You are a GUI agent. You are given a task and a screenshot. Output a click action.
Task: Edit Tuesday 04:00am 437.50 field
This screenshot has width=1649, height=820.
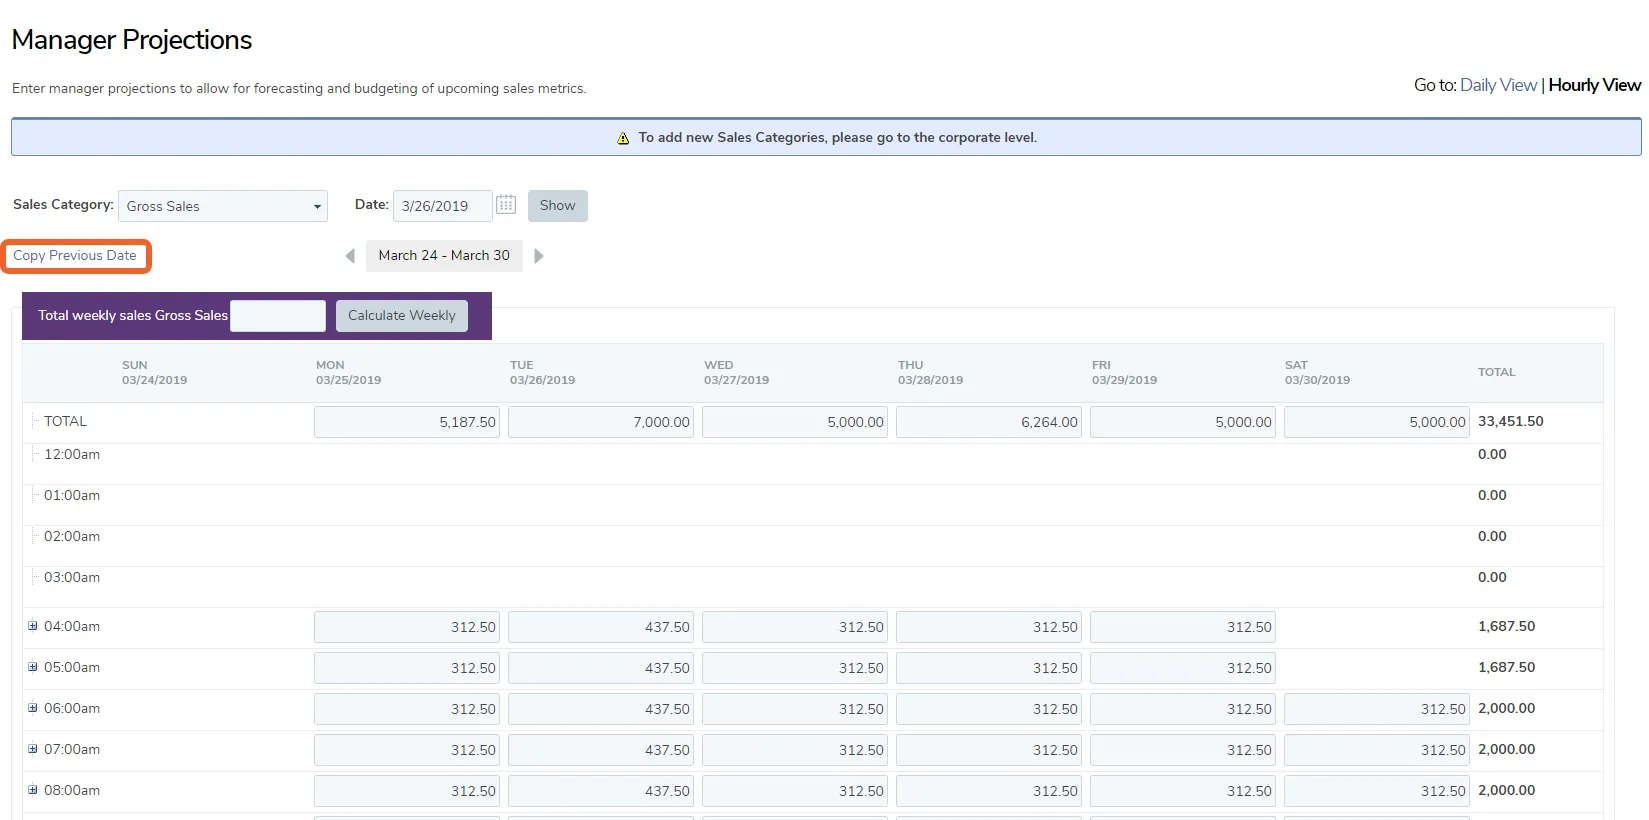(x=601, y=627)
